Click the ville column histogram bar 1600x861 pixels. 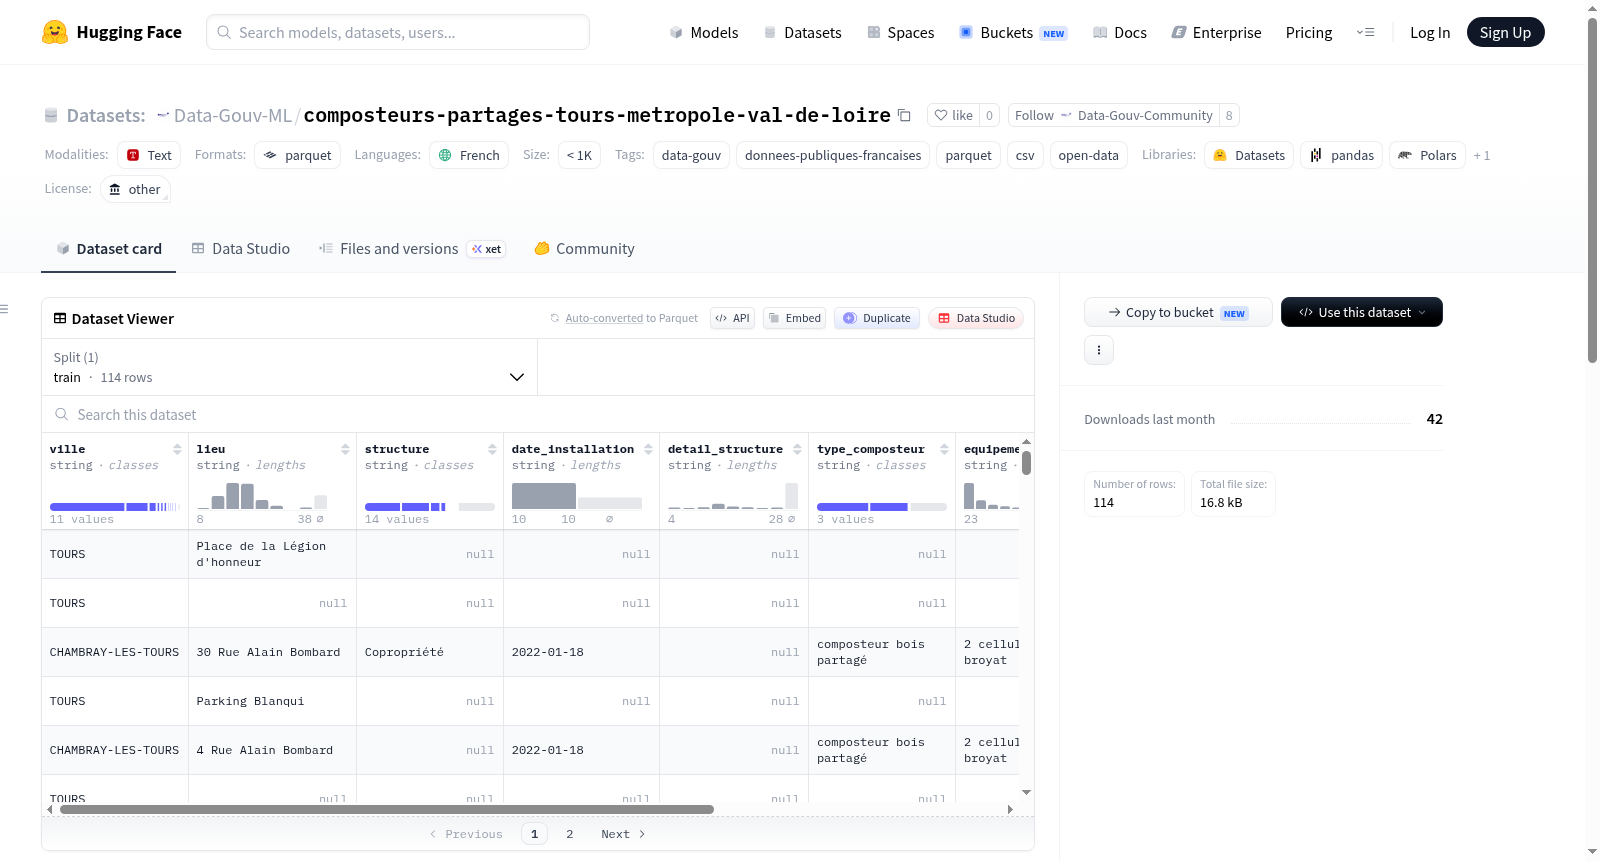(87, 507)
